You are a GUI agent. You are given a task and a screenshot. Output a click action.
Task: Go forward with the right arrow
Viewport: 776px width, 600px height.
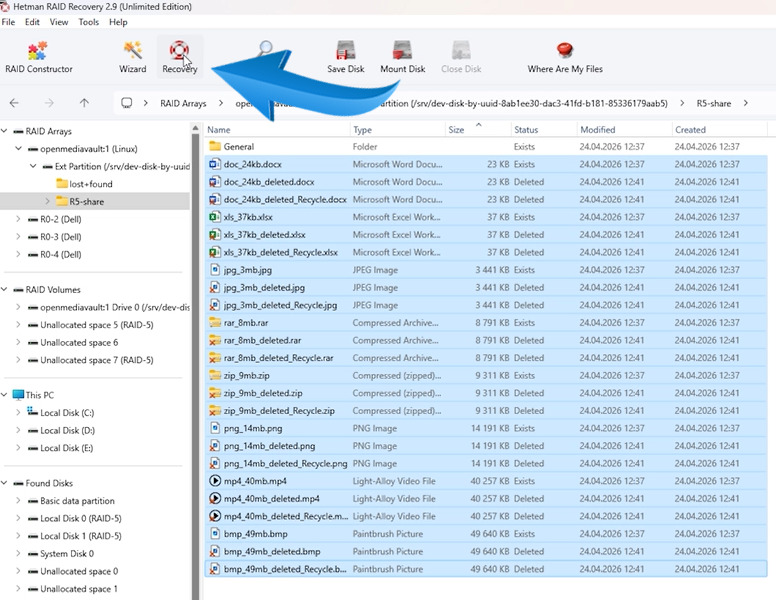click(x=49, y=103)
